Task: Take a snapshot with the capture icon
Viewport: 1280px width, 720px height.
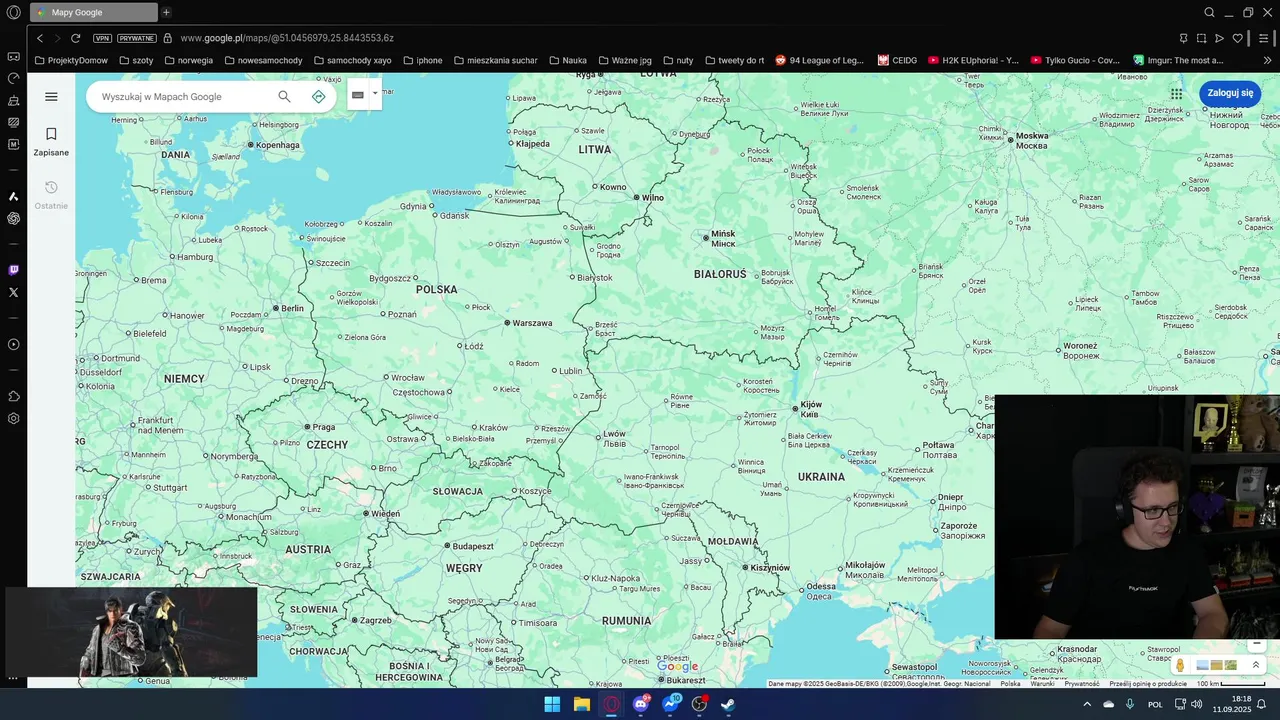Action: point(1201,38)
